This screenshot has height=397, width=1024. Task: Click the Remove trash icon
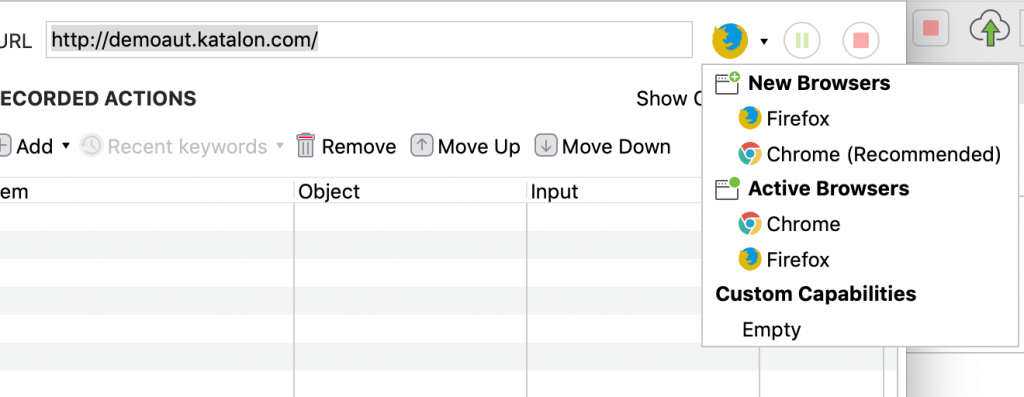click(305, 146)
